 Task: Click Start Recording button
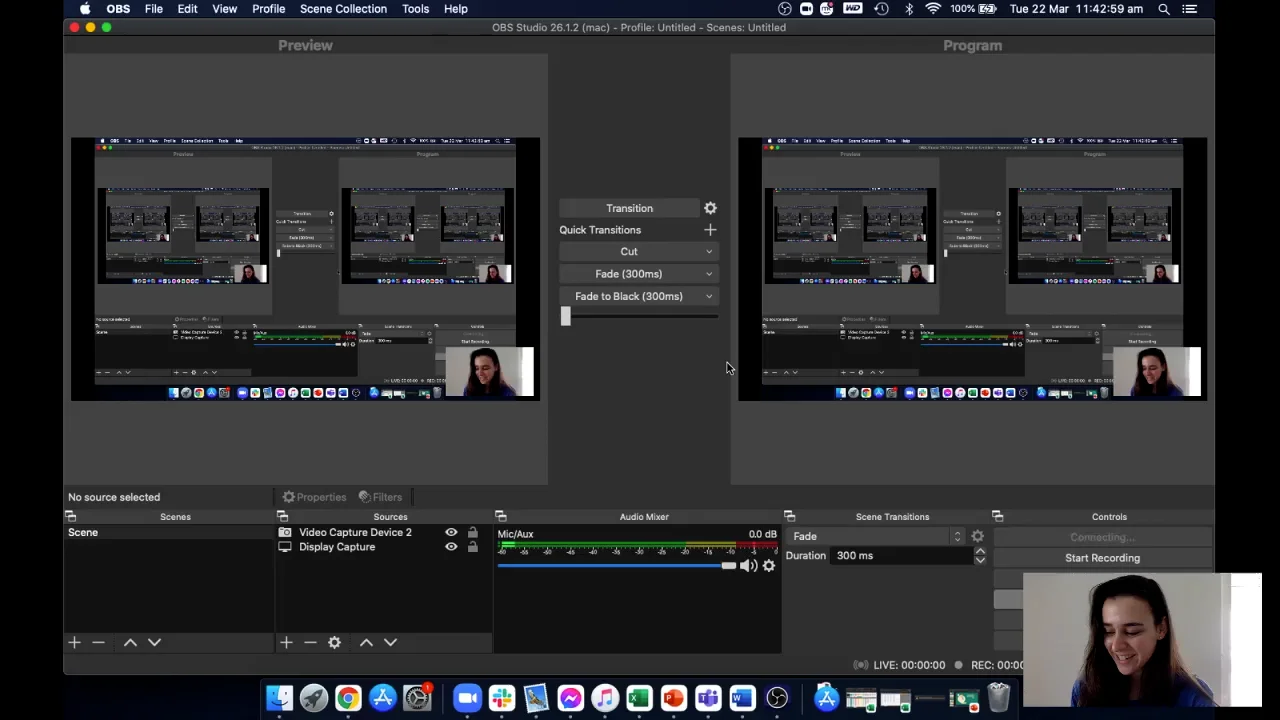pos(1102,558)
